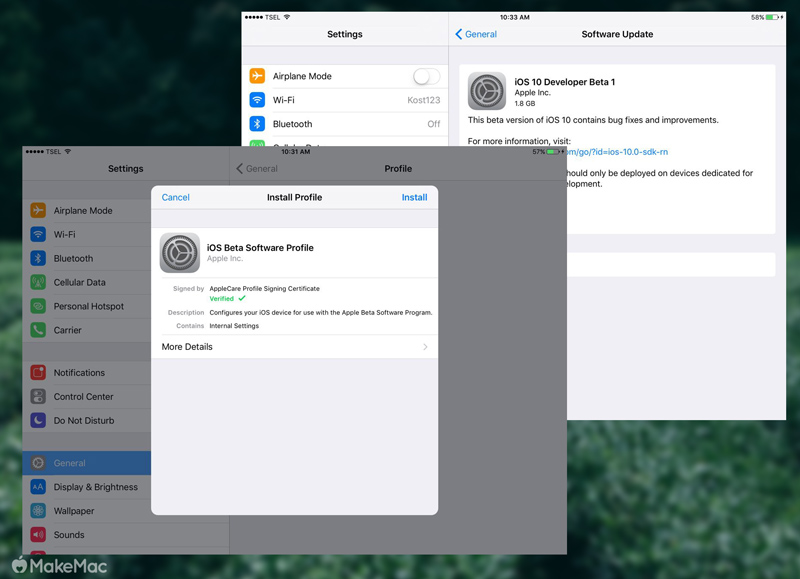This screenshot has height=579, width=800.
Task: Tap Wi-Fi signal icon in back window status bar
Action: (x=287, y=17)
